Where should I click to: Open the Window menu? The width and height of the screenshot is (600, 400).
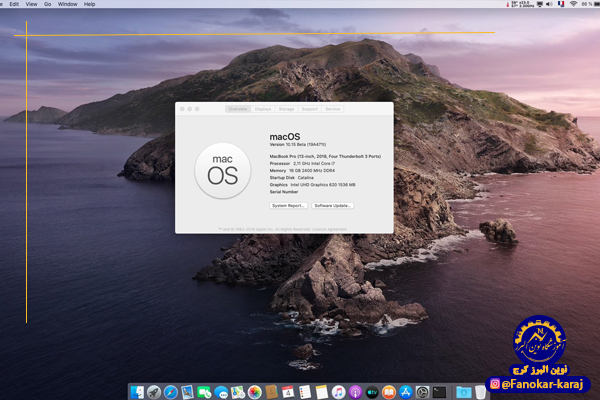pyautogui.click(x=67, y=4)
